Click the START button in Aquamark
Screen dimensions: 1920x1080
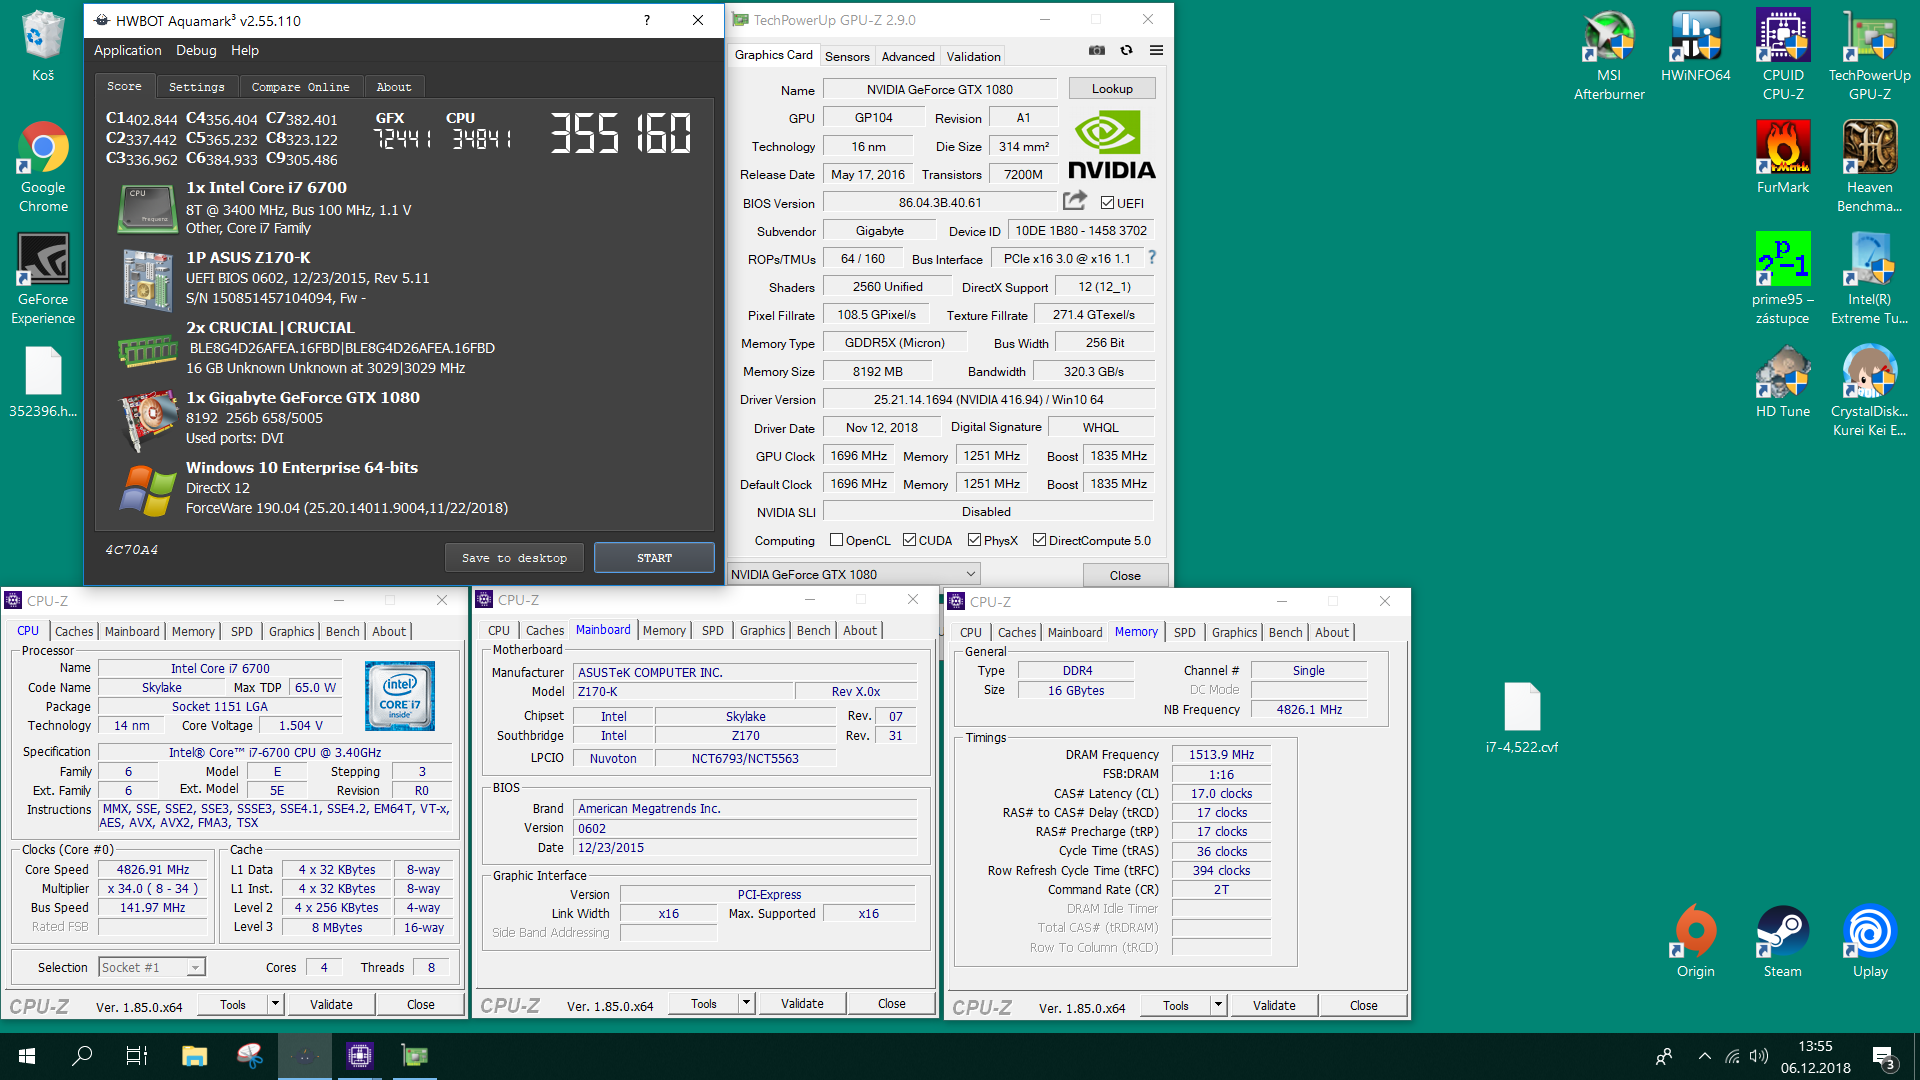tap(654, 558)
